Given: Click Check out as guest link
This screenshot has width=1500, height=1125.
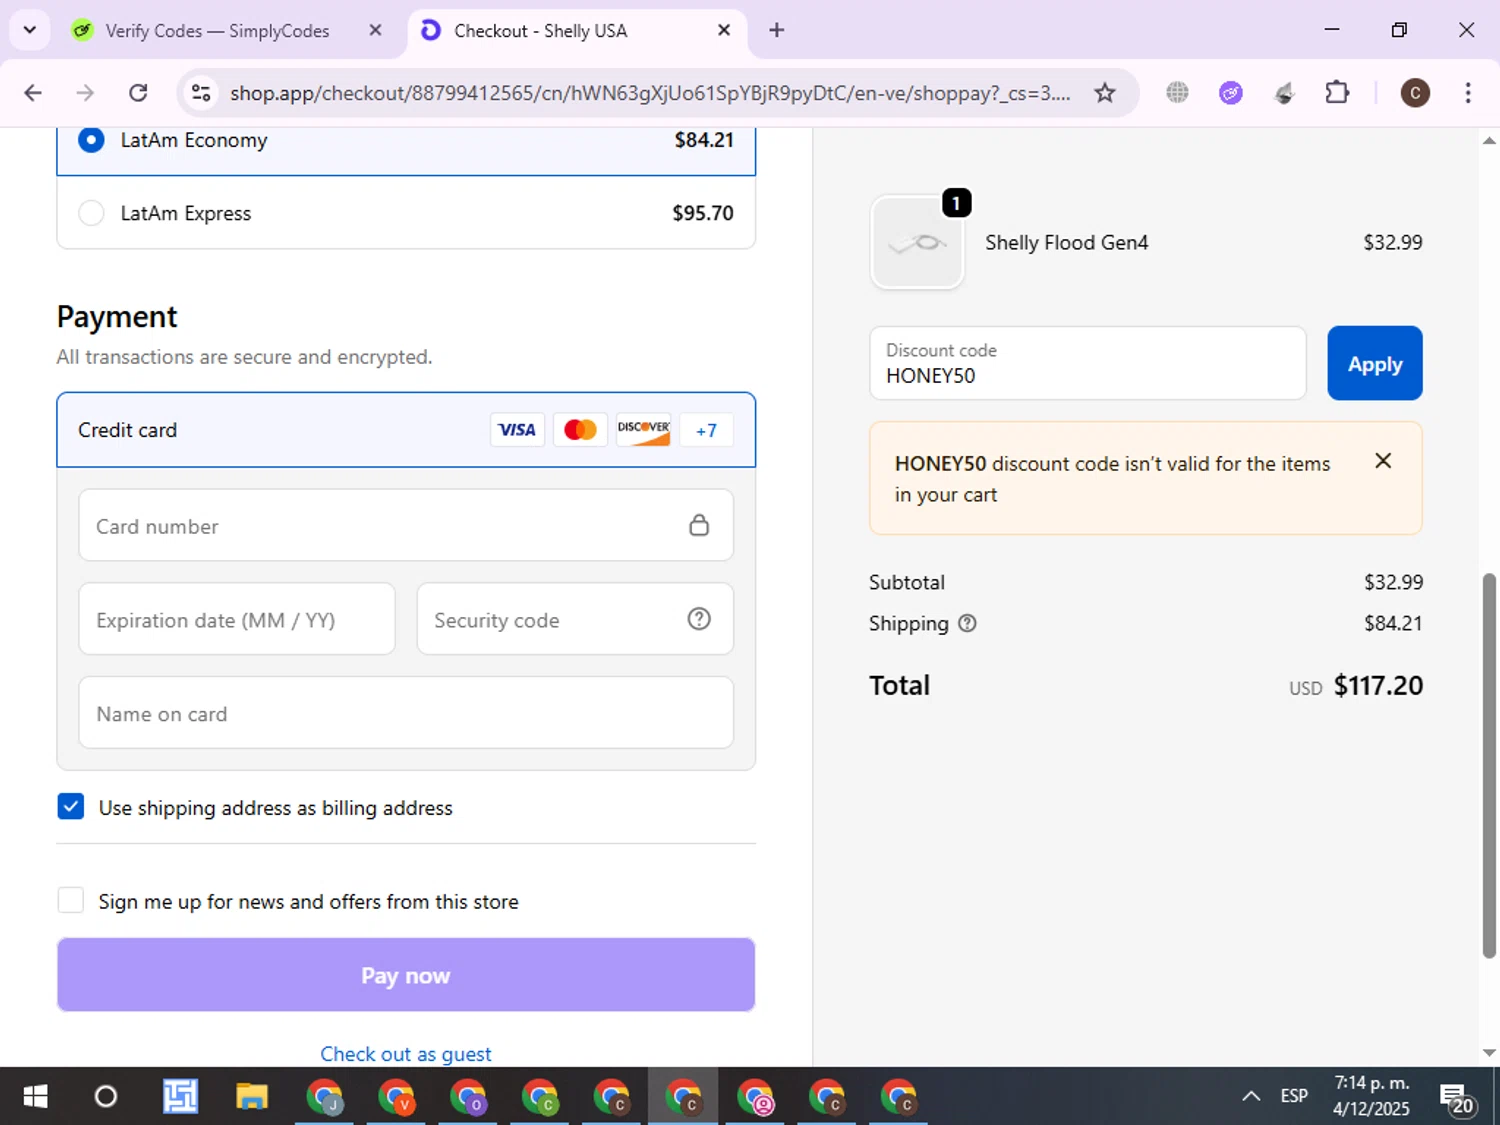Looking at the screenshot, I should pyautogui.click(x=406, y=1054).
